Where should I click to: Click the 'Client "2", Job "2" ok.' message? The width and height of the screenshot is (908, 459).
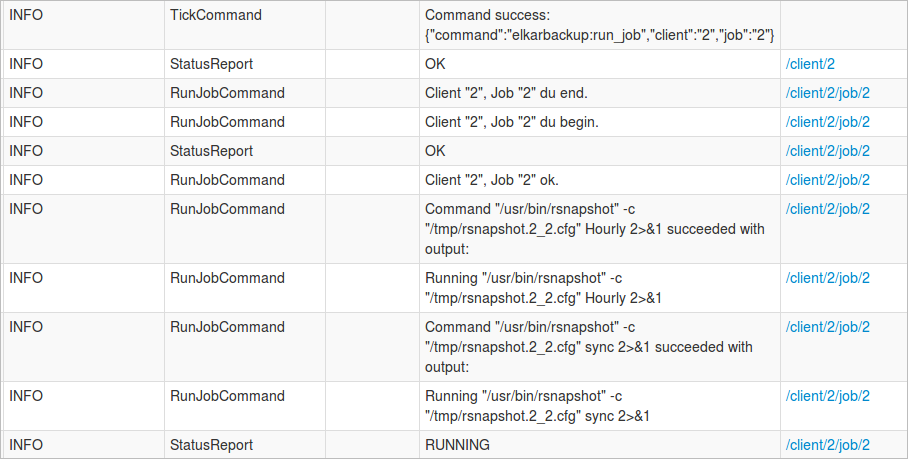coord(492,180)
